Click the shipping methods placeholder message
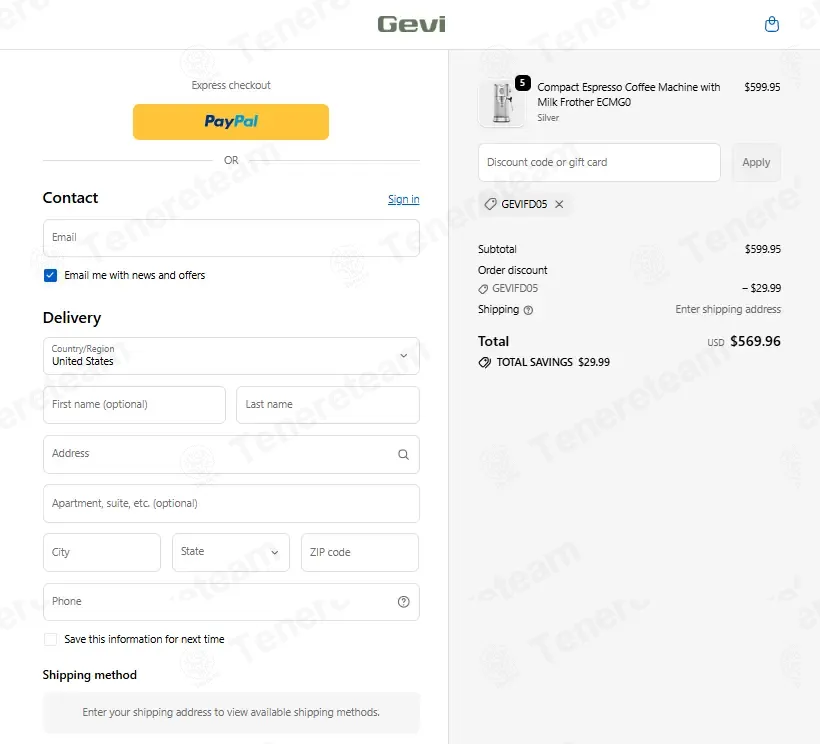Viewport: 820px width, 744px height. (231, 712)
